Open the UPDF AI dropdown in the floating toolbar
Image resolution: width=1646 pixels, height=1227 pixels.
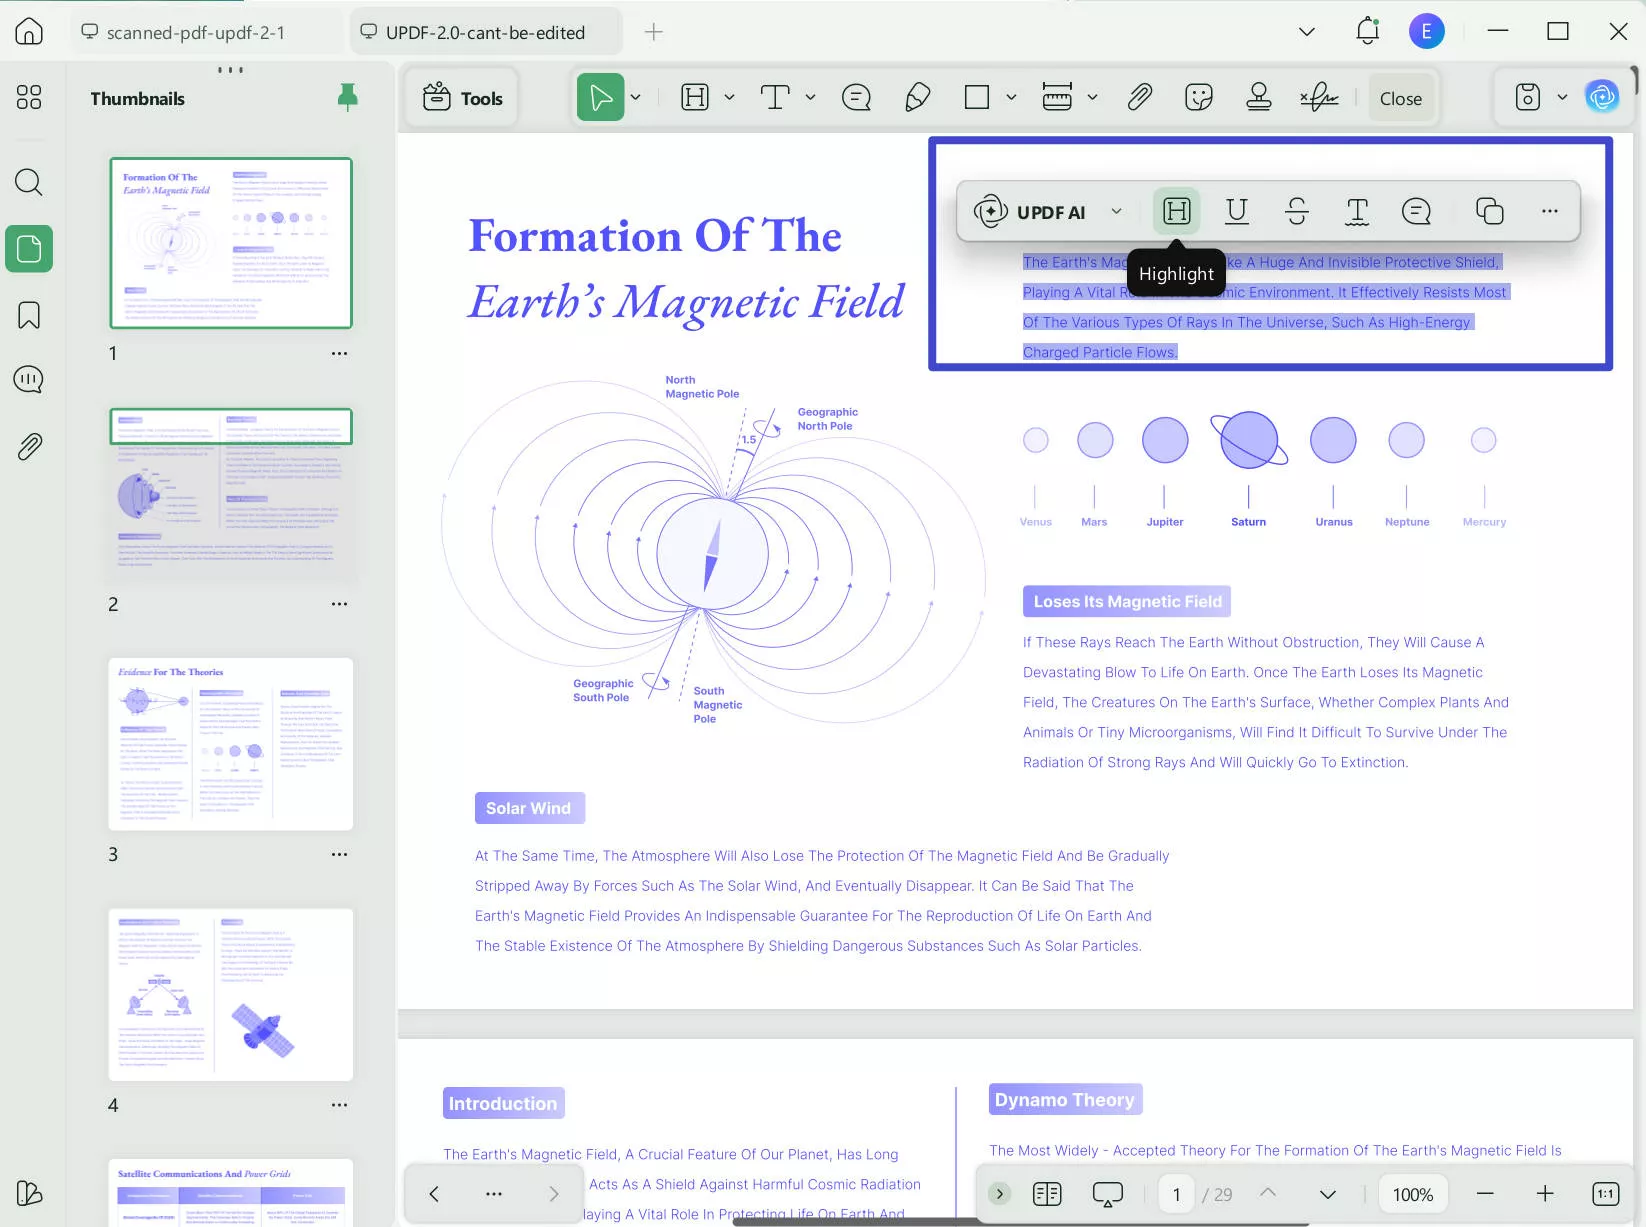[x=1117, y=211]
